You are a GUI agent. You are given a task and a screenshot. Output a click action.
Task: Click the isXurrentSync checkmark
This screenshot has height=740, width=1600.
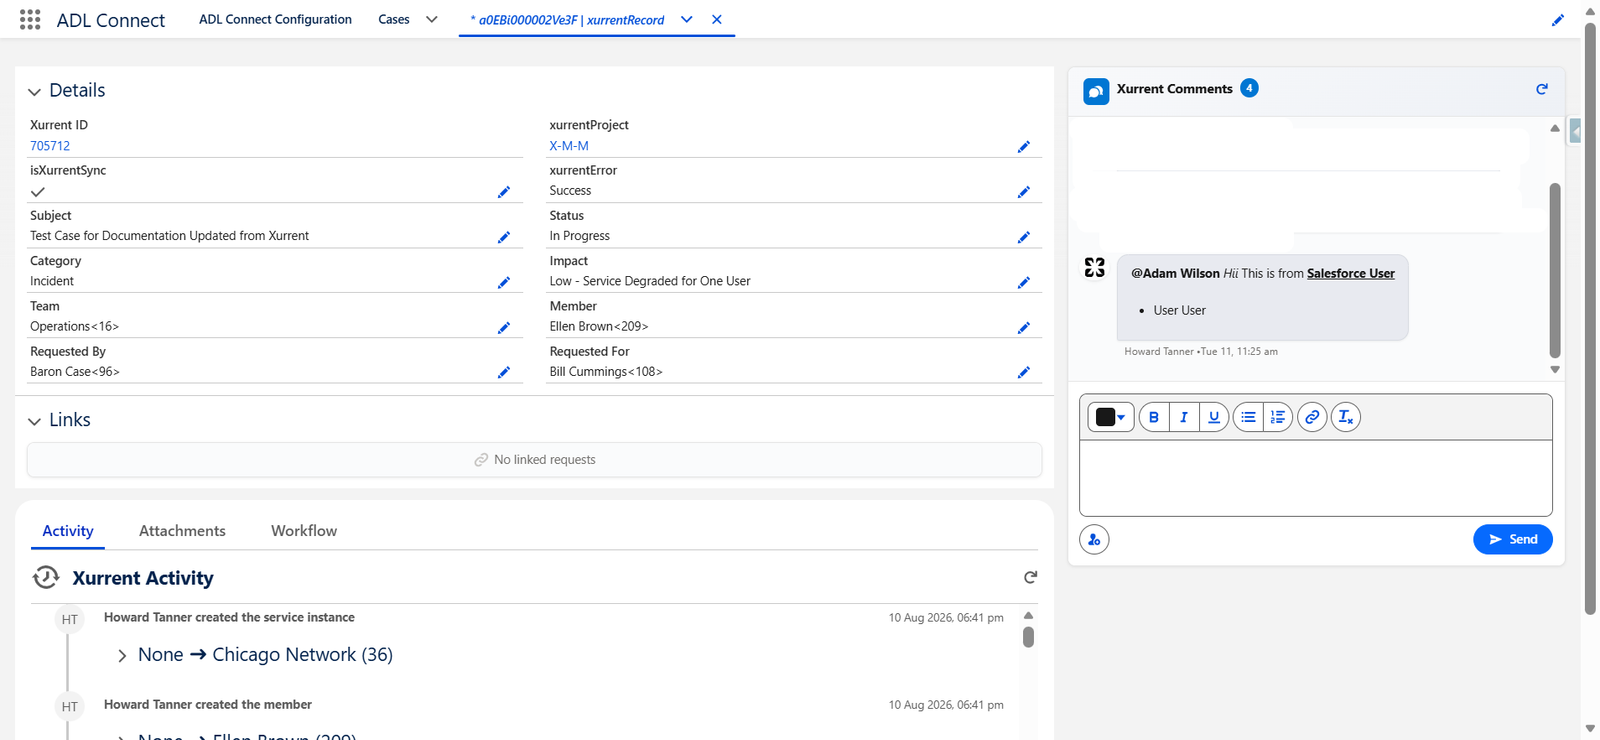(x=38, y=192)
